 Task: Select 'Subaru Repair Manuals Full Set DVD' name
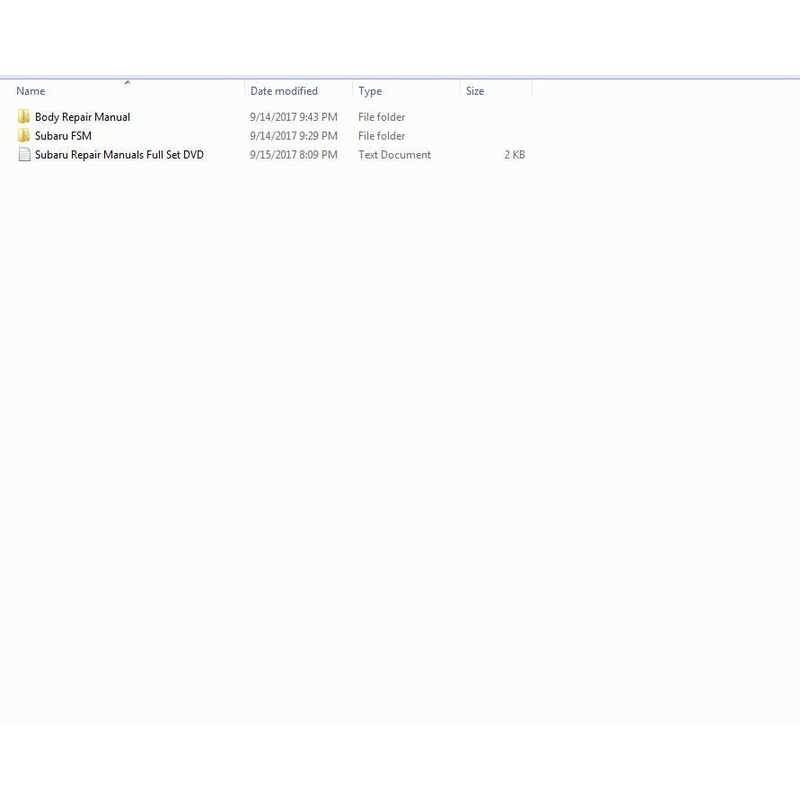[x=119, y=155]
